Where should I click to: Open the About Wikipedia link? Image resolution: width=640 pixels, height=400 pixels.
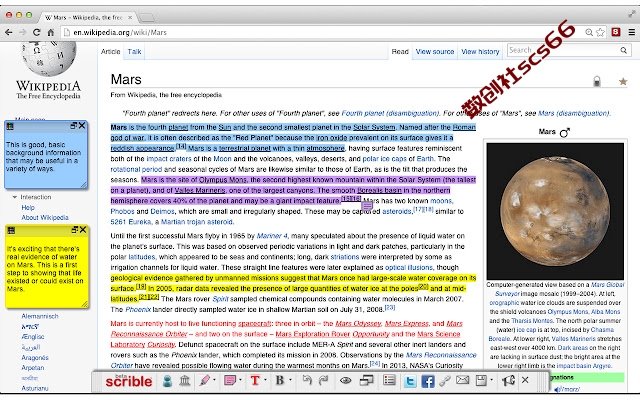[45, 218]
